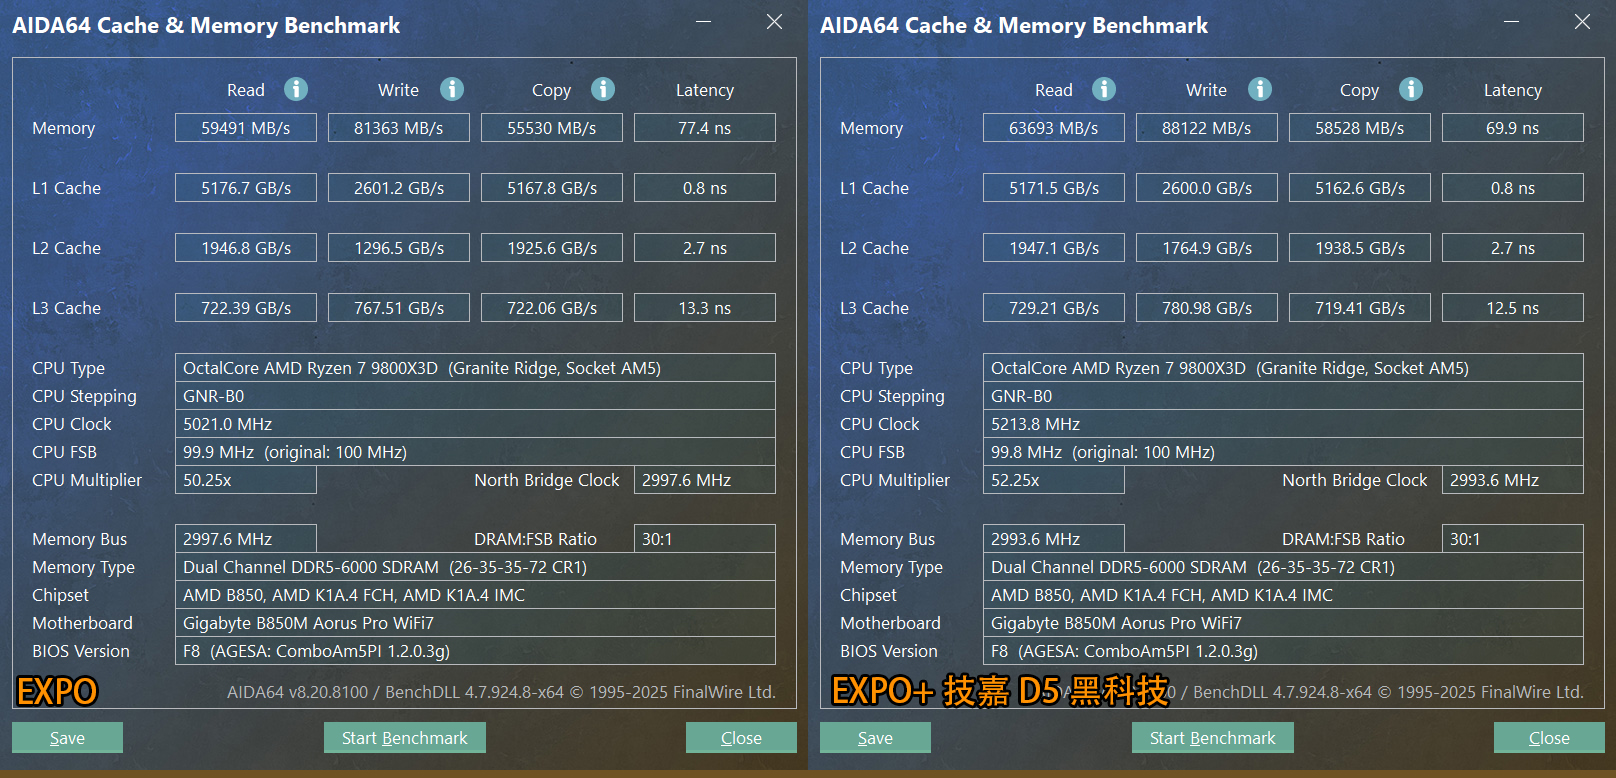
Task: Click BIOS Version field in right window
Action: pos(1283,651)
